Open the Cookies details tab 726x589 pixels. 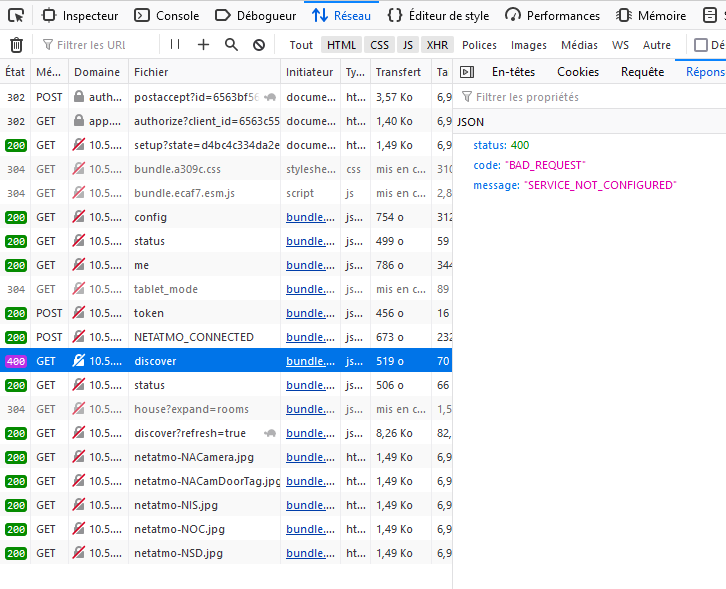[577, 72]
